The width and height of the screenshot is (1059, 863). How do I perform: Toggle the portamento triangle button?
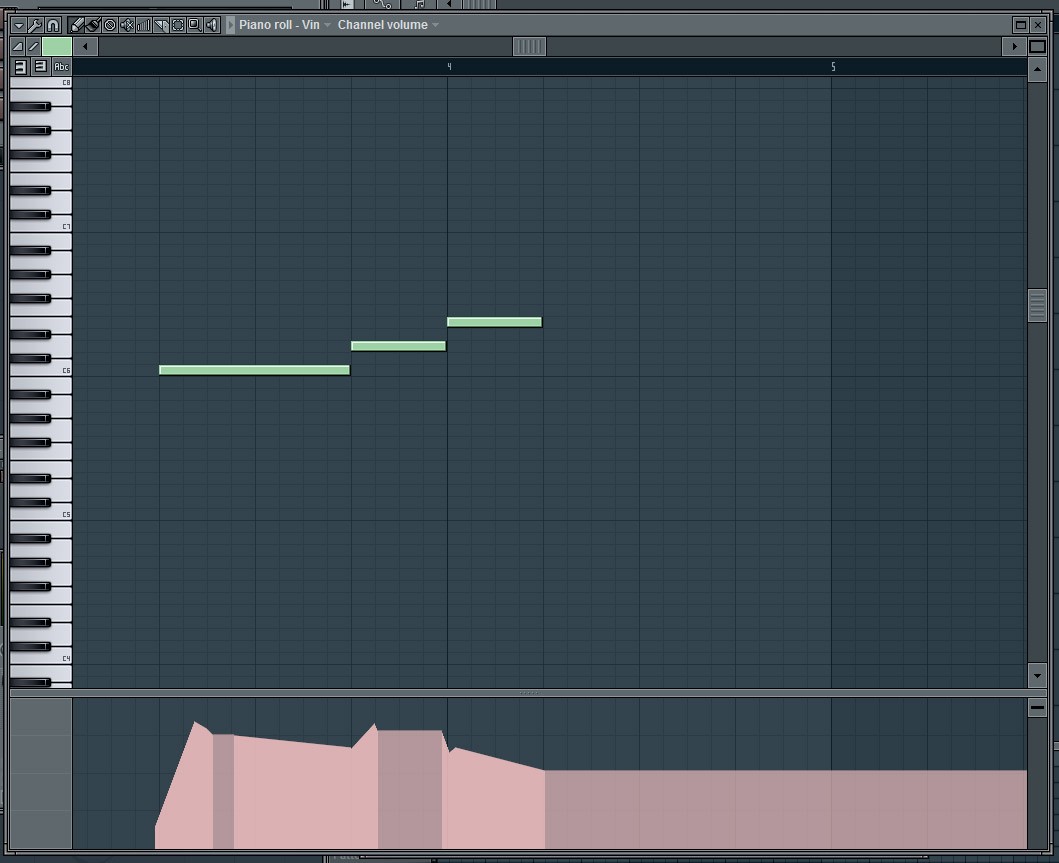point(18,47)
